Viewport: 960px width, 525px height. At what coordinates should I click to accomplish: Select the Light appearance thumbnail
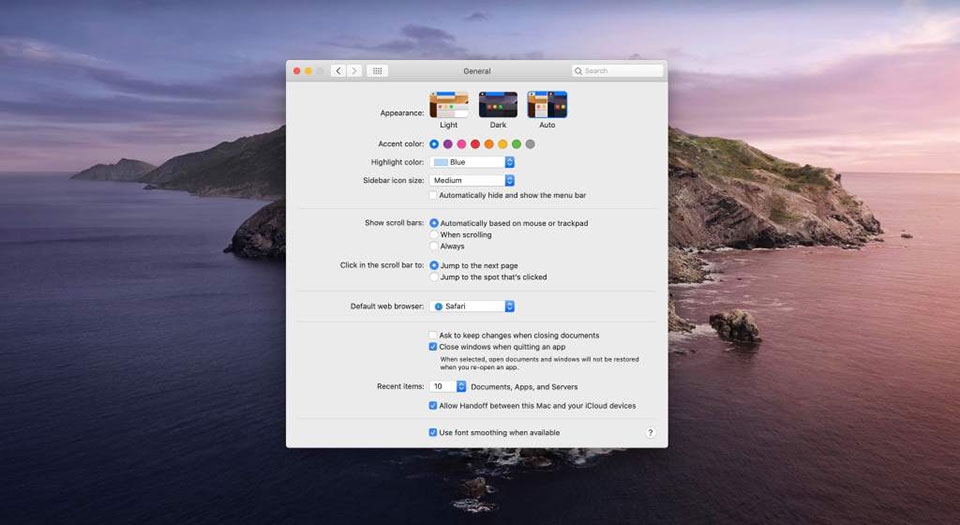(x=449, y=105)
